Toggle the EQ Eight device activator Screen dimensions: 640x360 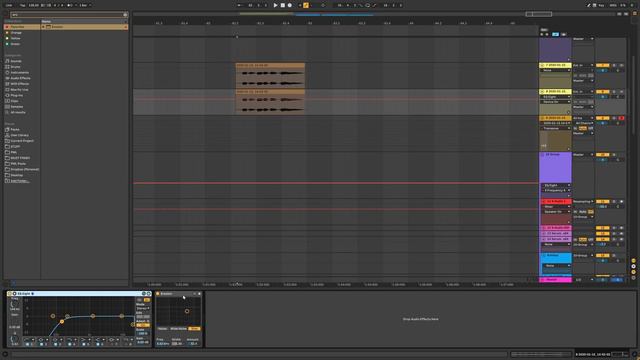(x=9, y=293)
